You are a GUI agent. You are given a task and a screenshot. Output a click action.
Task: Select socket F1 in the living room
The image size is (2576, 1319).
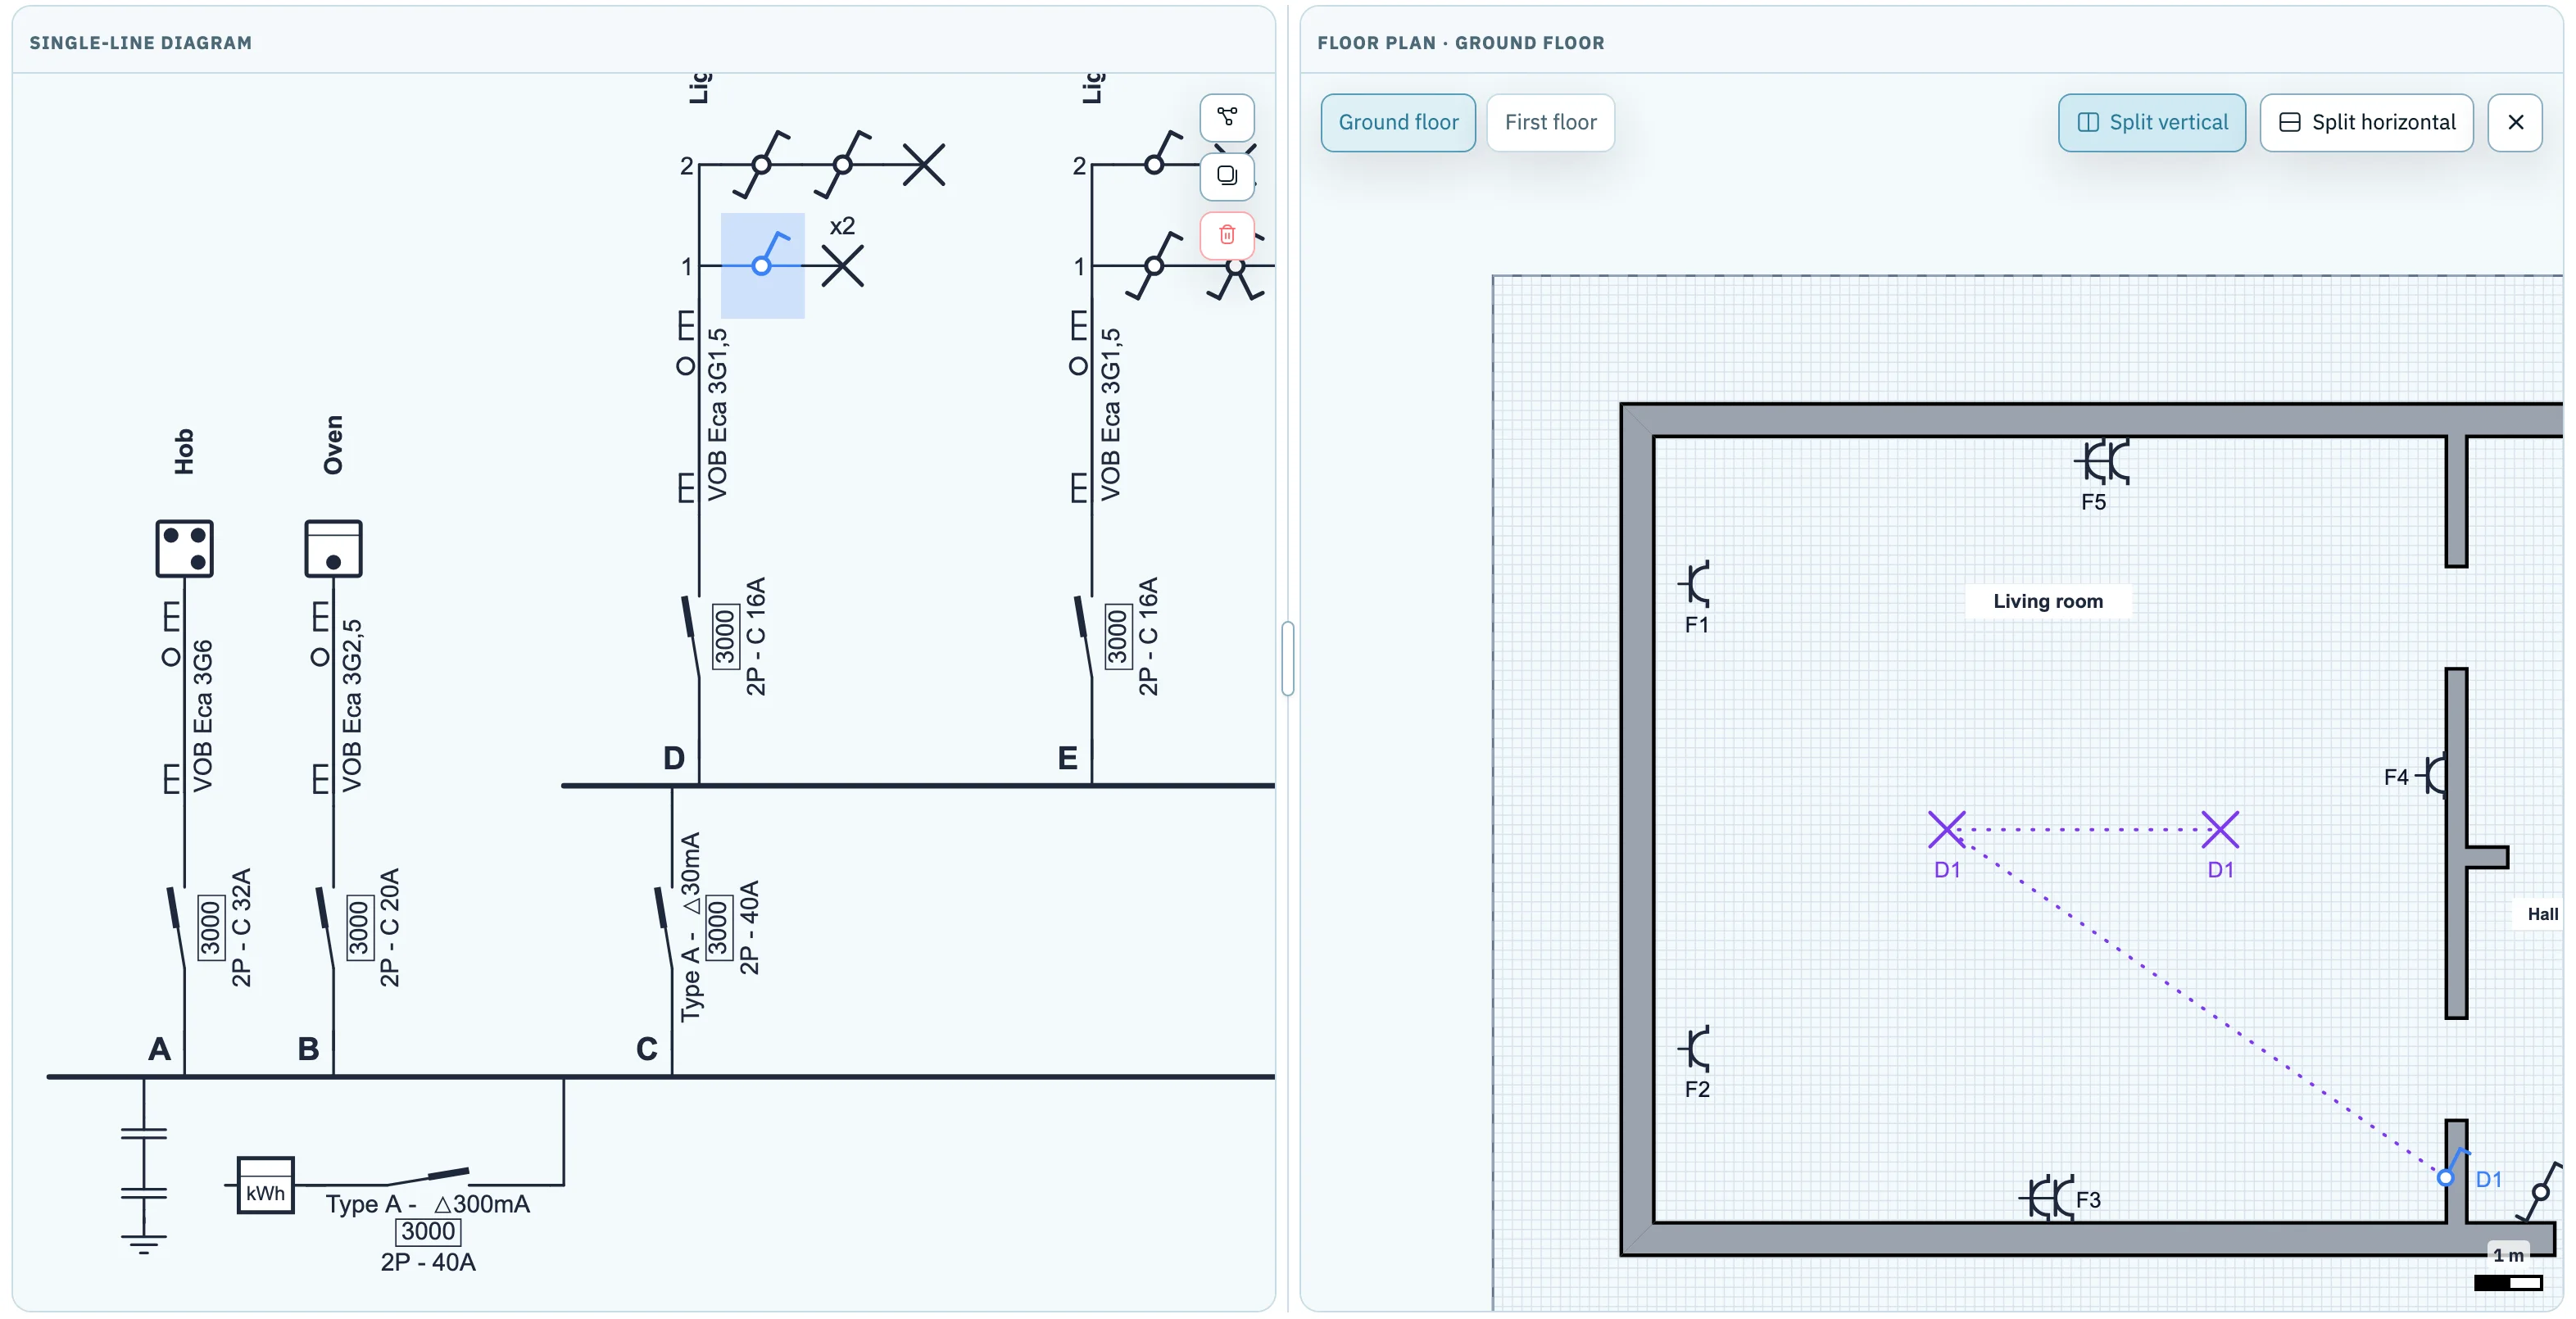coord(1696,584)
